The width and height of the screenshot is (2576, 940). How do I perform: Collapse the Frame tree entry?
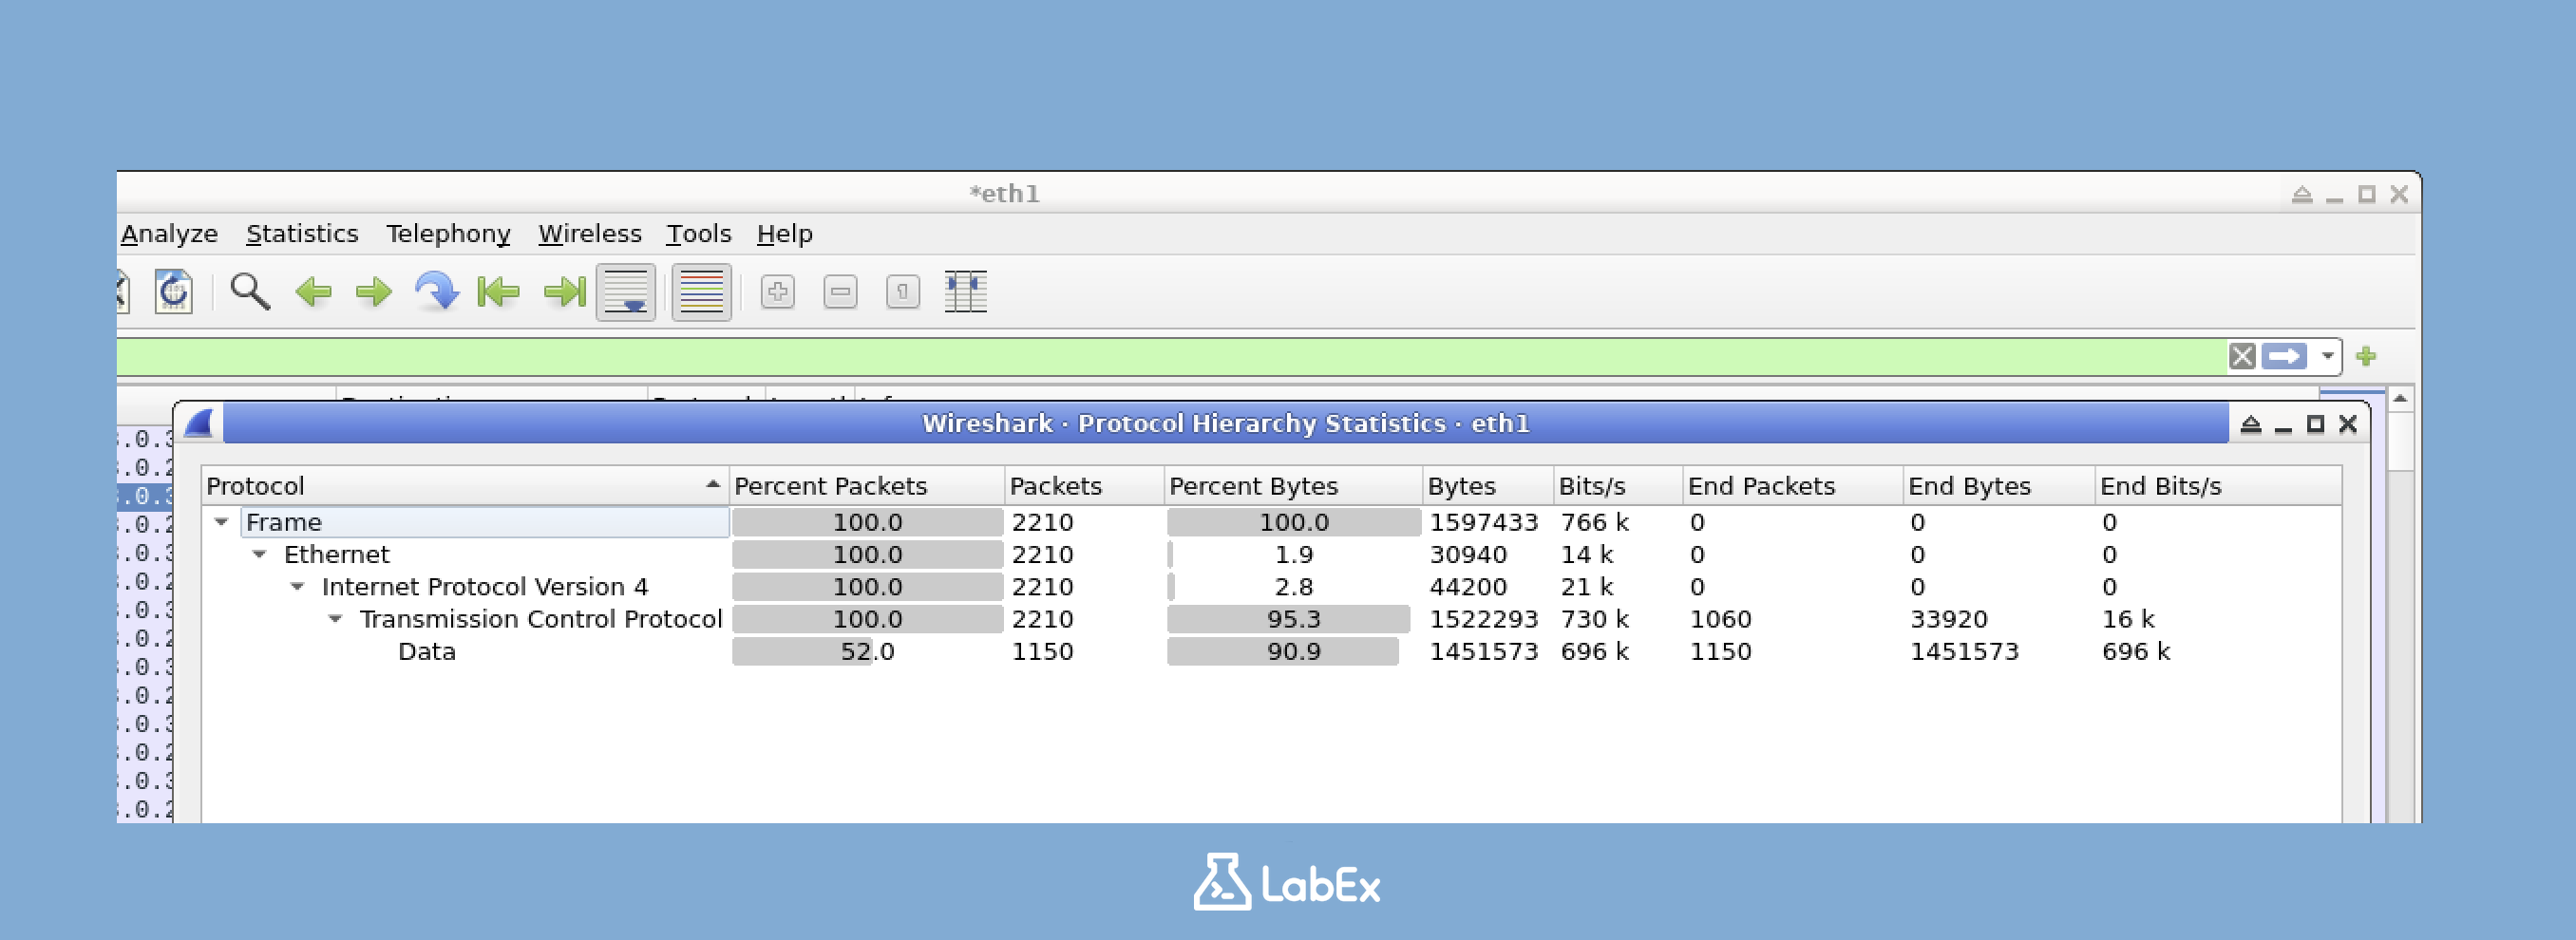click(222, 522)
